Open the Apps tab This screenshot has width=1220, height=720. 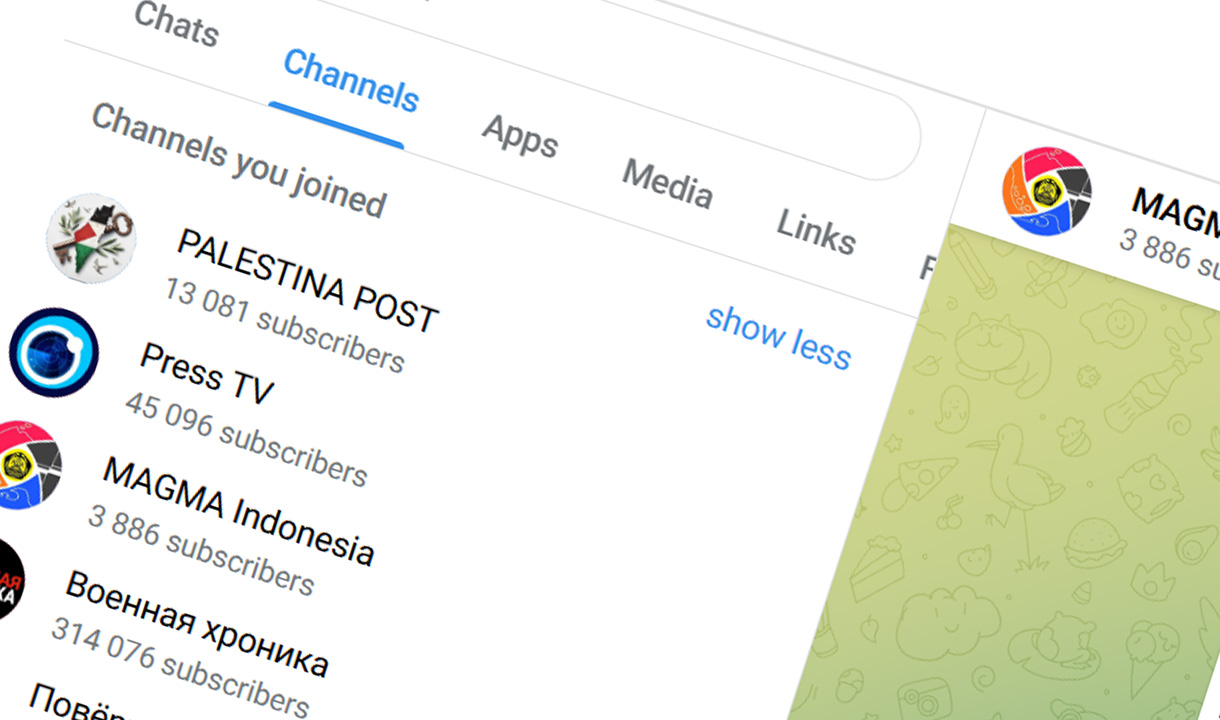[x=520, y=135]
